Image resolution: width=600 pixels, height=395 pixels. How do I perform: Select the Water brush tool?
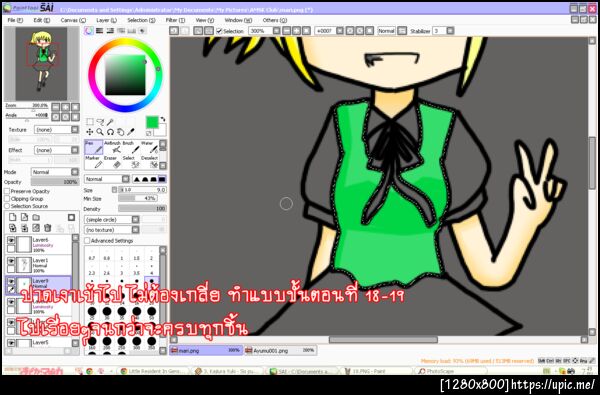pos(149,147)
